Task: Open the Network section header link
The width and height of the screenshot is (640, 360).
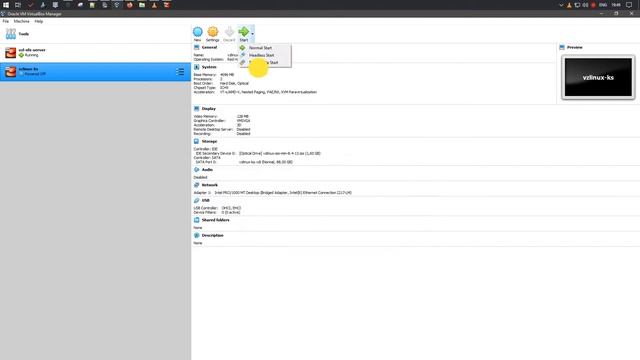Action: pos(210,185)
